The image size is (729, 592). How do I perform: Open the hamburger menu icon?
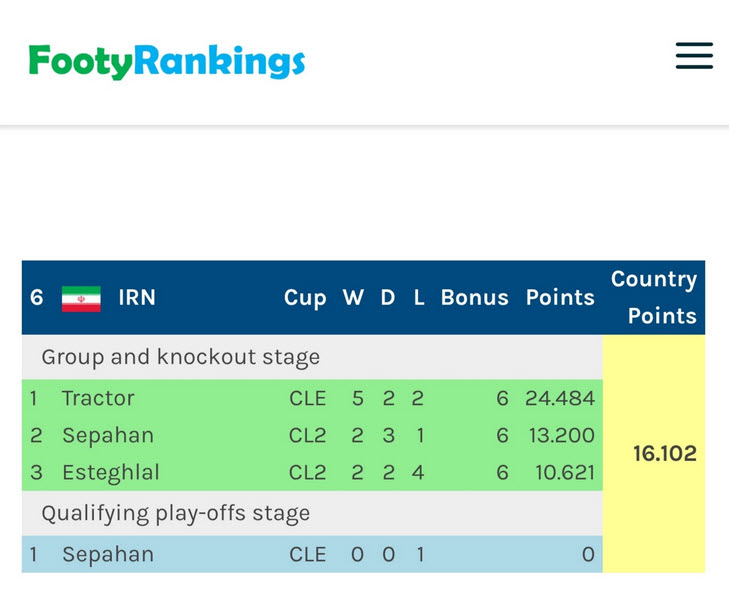point(694,56)
